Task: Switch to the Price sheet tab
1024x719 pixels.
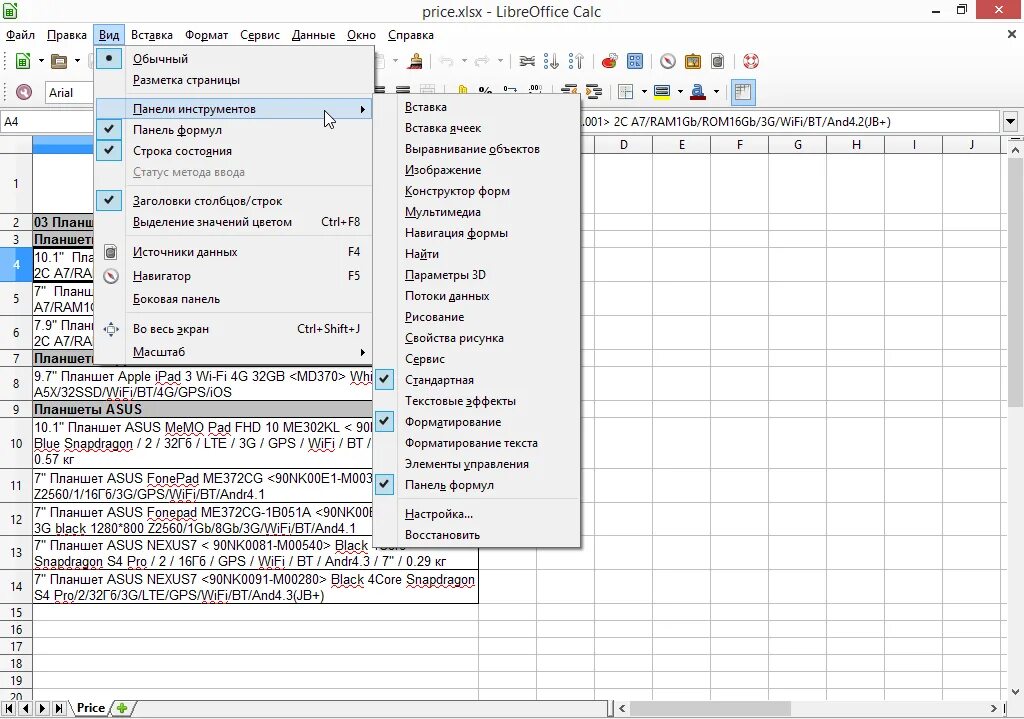Action: pos(91,707)
